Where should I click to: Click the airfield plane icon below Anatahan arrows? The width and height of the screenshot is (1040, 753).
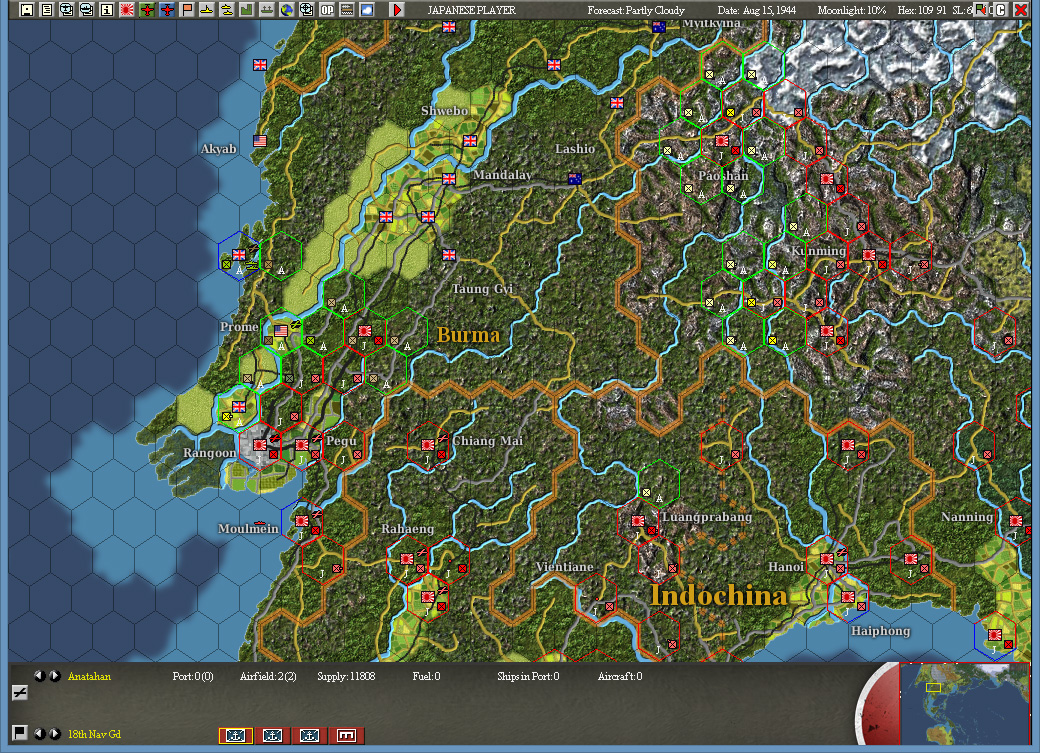[20, 693]
